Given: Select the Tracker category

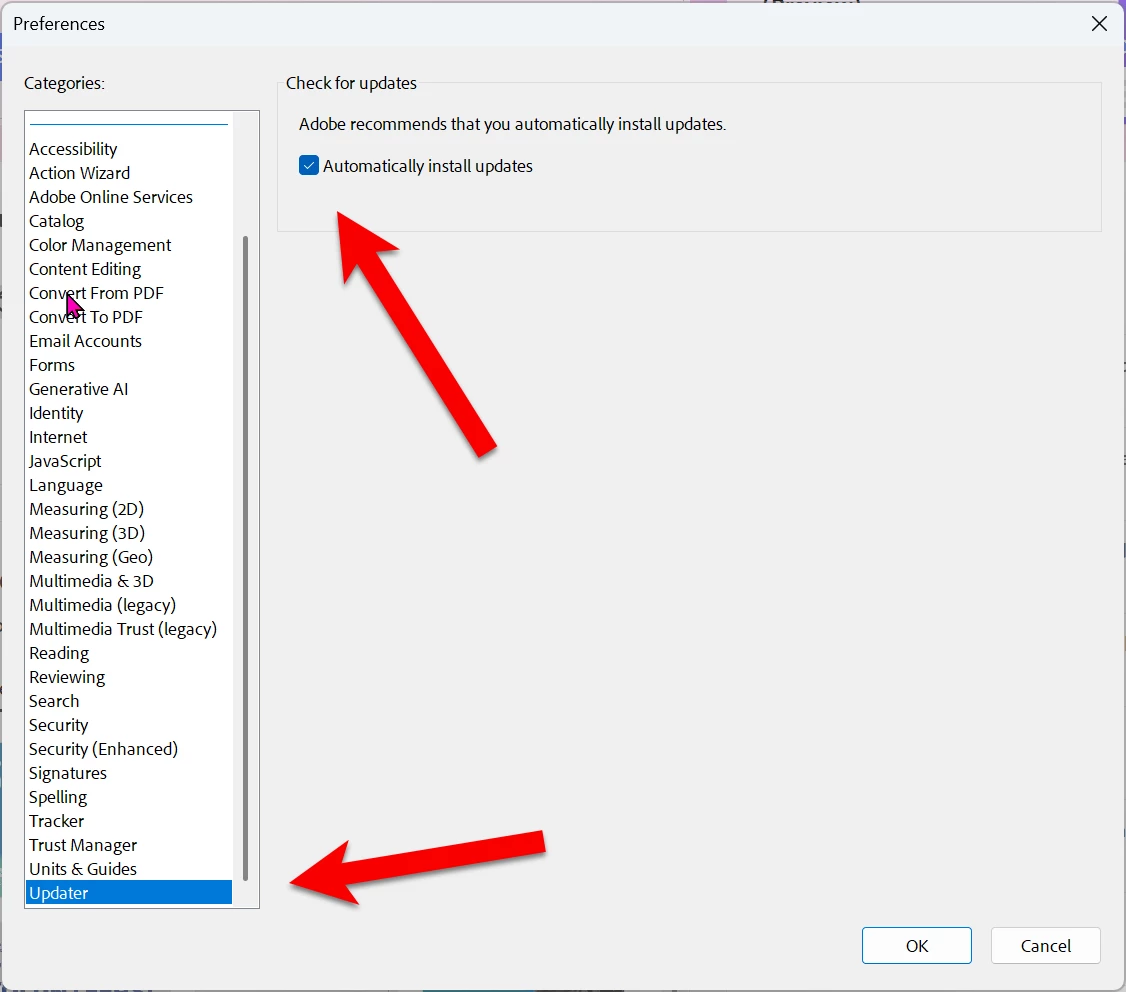Looking at the screenshot, I should 57,821.
